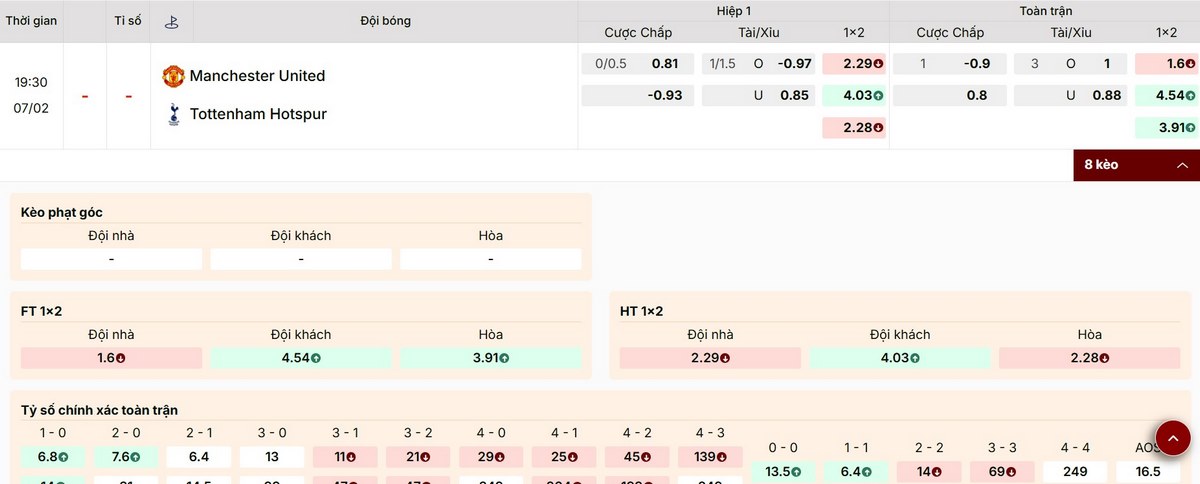Pick HT 1×2 home odds 2.29

point(710,358)
